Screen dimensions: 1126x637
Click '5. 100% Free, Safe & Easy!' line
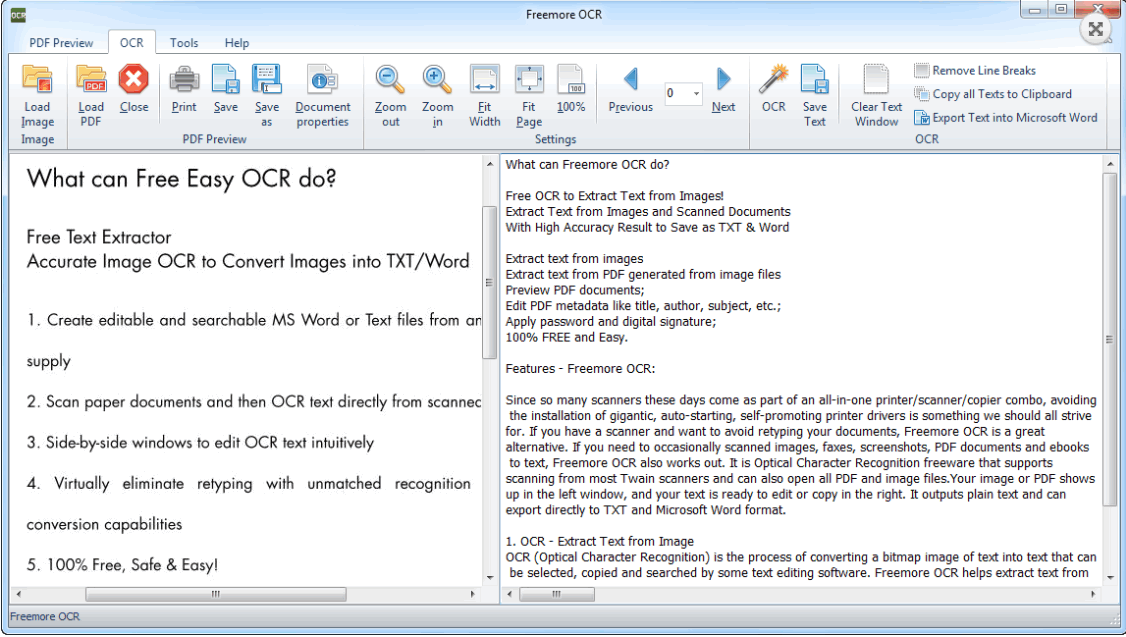pos(122,565)
